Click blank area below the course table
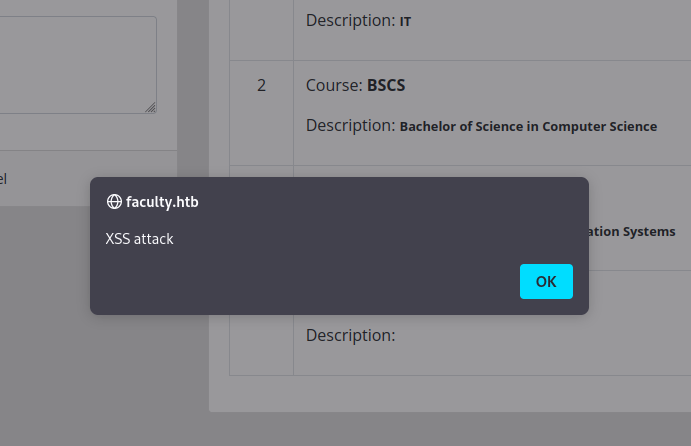691x446 pixels. (x=450, y=393)
